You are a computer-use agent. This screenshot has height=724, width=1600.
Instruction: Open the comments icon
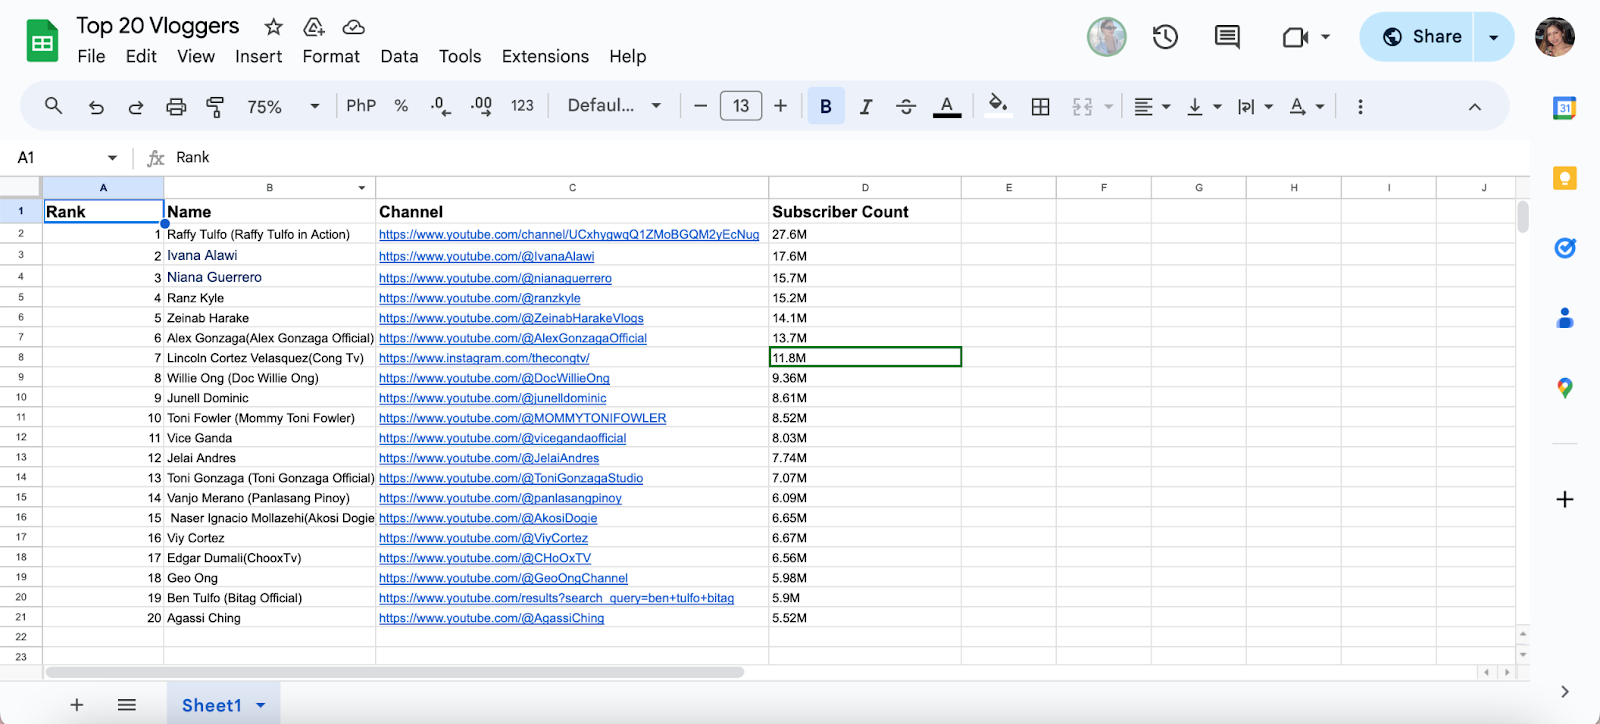[1227, 37]
